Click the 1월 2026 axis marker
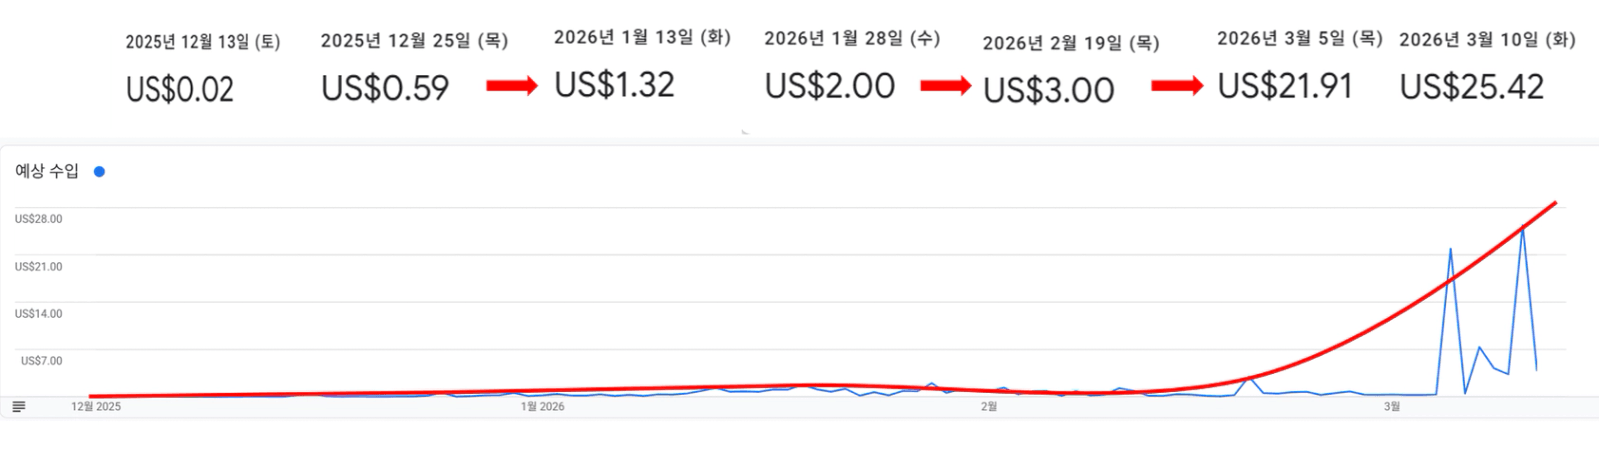Image resolution: width=1599 pixels, height=449 pixels. (542, 406)
